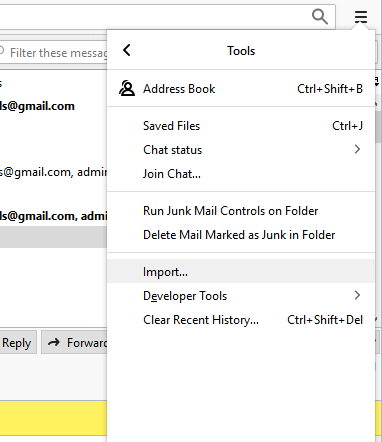Select the highlighted gray message row

[53, 237]
